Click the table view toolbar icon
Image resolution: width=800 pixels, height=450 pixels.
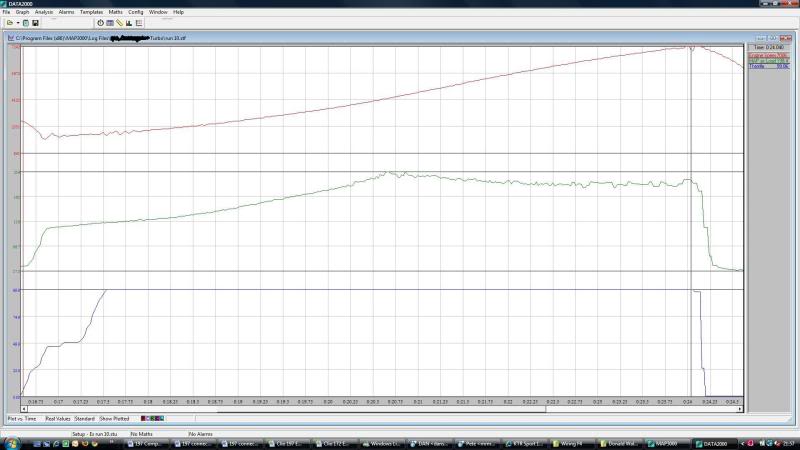coord(110,22)
